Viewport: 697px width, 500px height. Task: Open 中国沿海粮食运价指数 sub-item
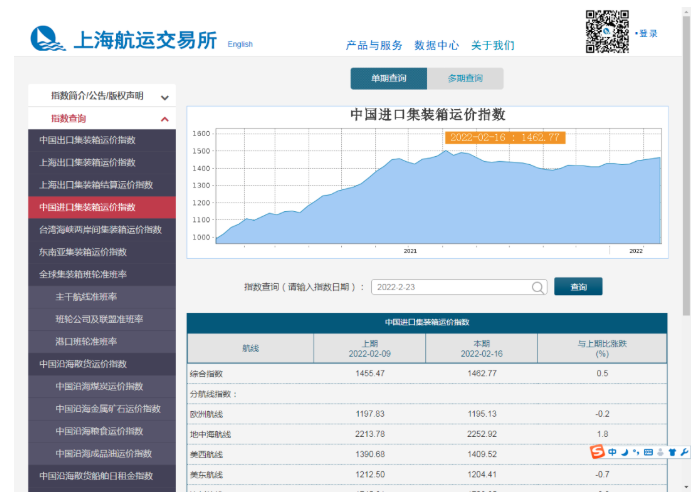pyautogui.click(x=102, y=432)
